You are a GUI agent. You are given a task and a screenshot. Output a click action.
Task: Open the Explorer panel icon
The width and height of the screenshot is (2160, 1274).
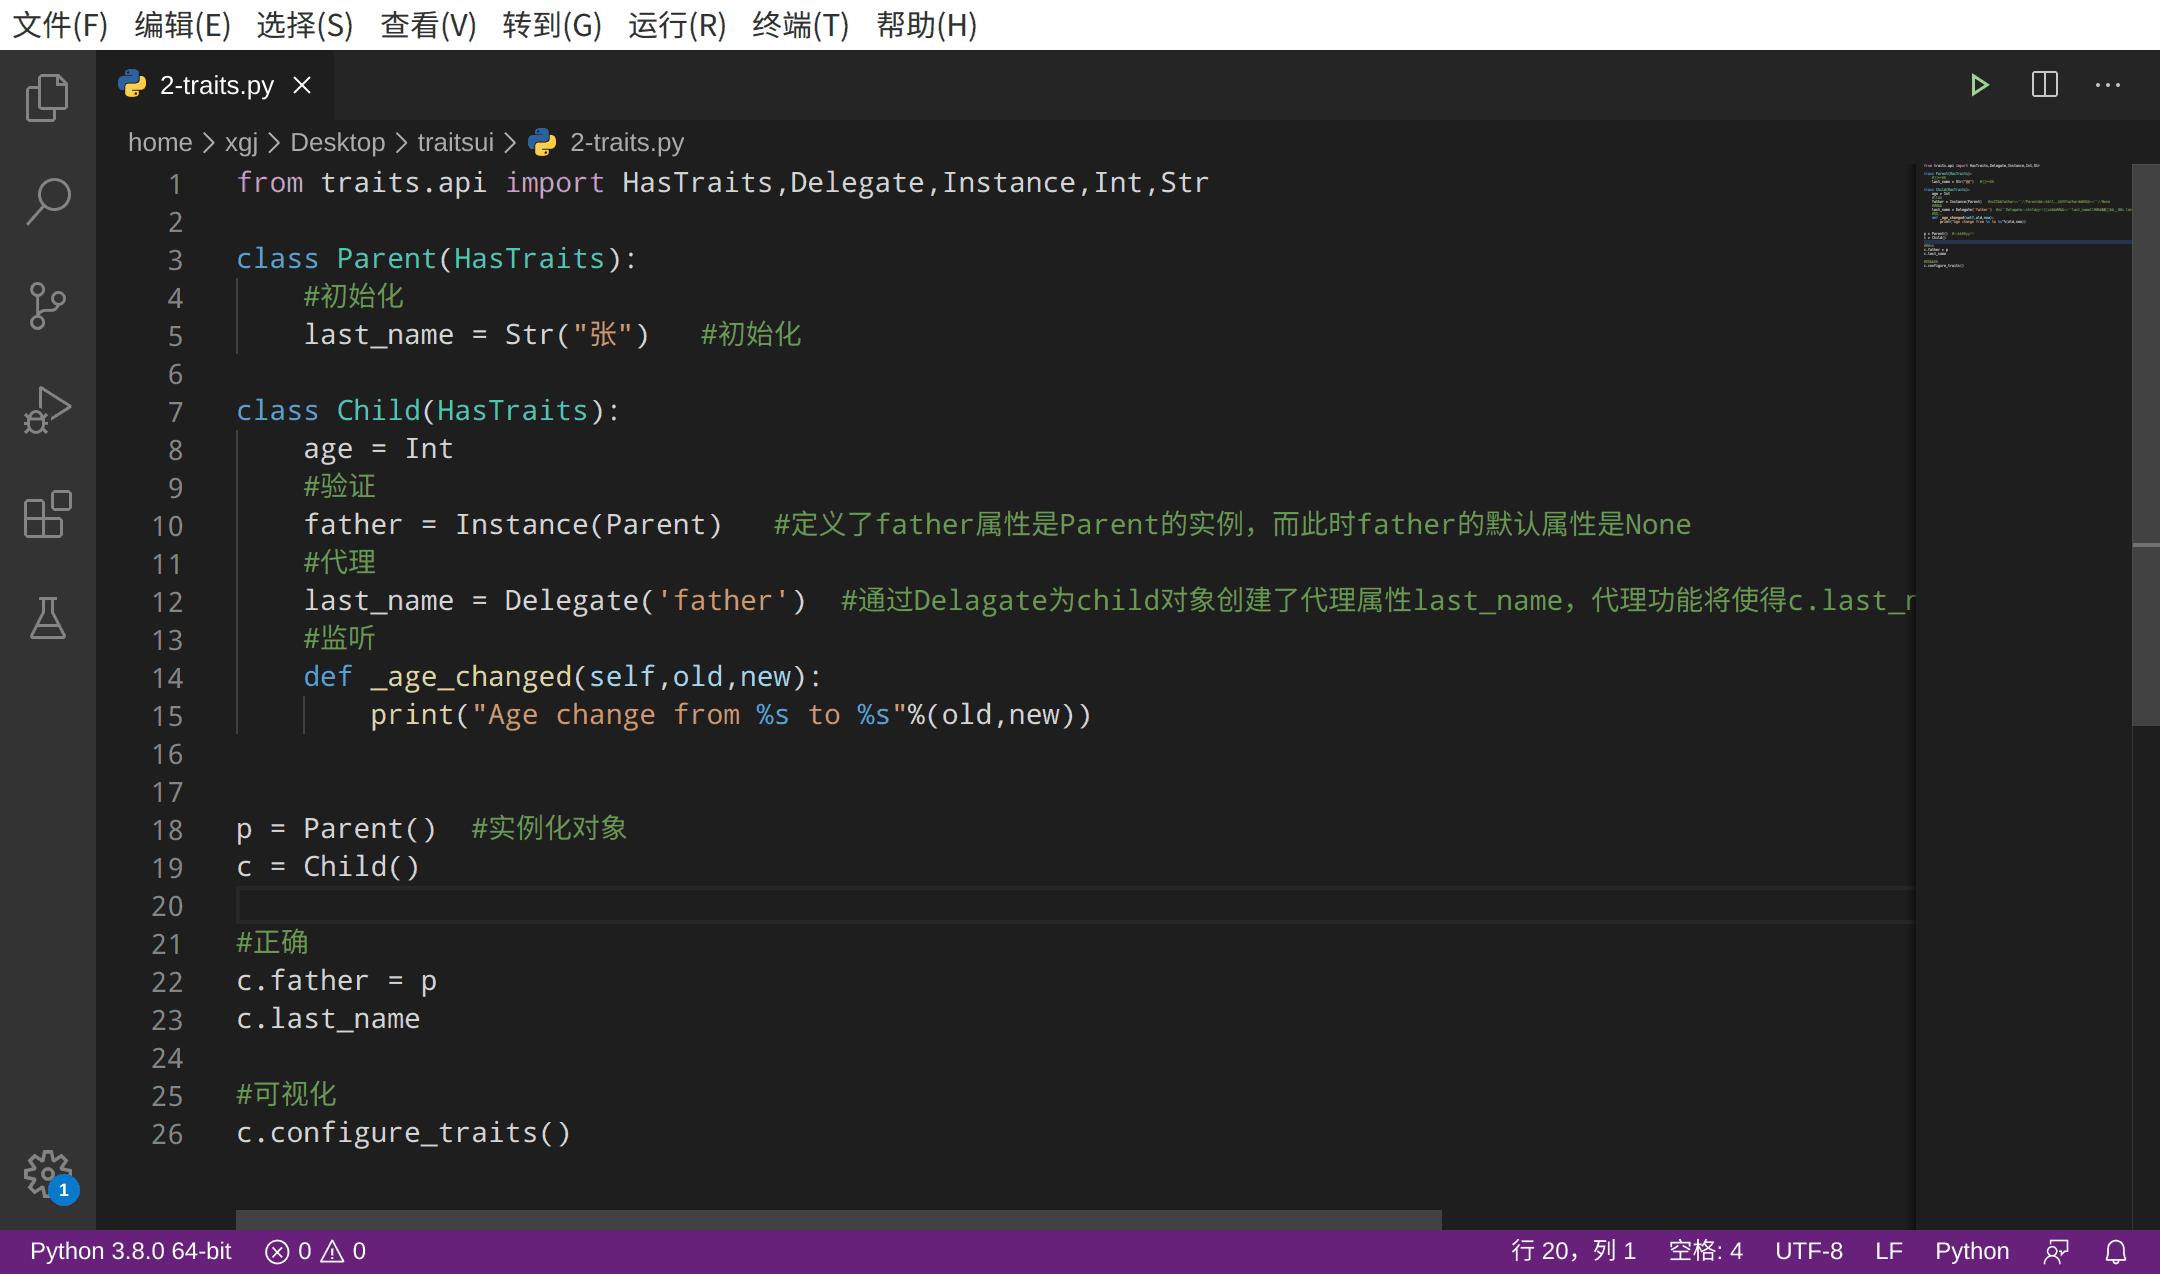47,97
